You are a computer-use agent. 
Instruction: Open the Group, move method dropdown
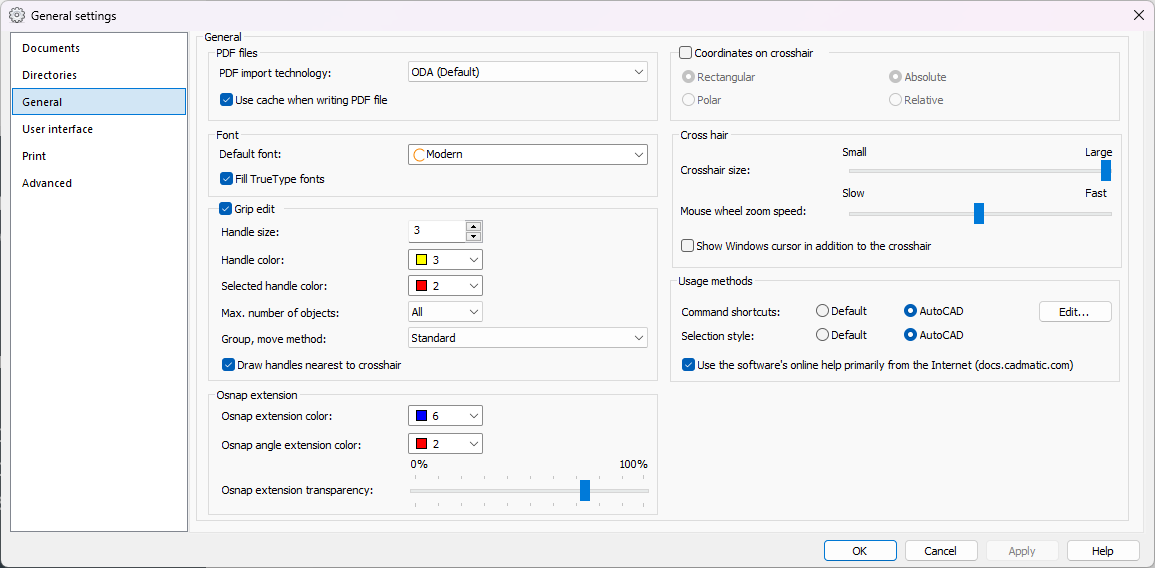[528, 338]
